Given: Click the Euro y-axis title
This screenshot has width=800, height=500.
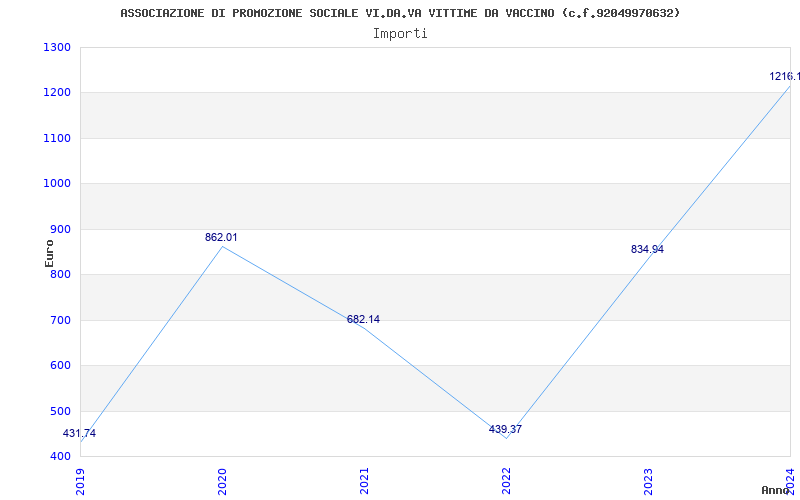Looking at the screenshot, I should point(49,253).
